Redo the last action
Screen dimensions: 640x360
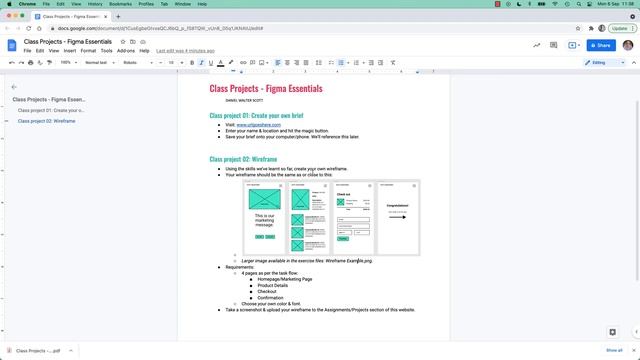(21, 63)
